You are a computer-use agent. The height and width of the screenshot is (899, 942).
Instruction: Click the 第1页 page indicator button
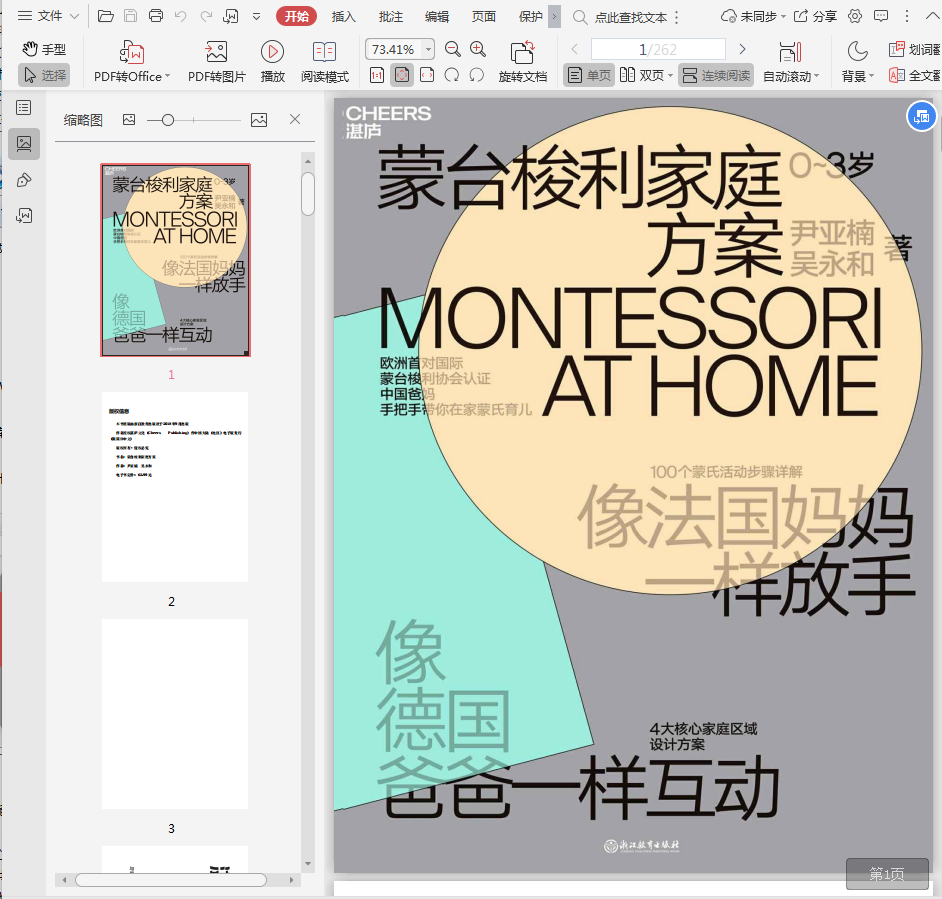pyautogui.click(x=887, y=874)
